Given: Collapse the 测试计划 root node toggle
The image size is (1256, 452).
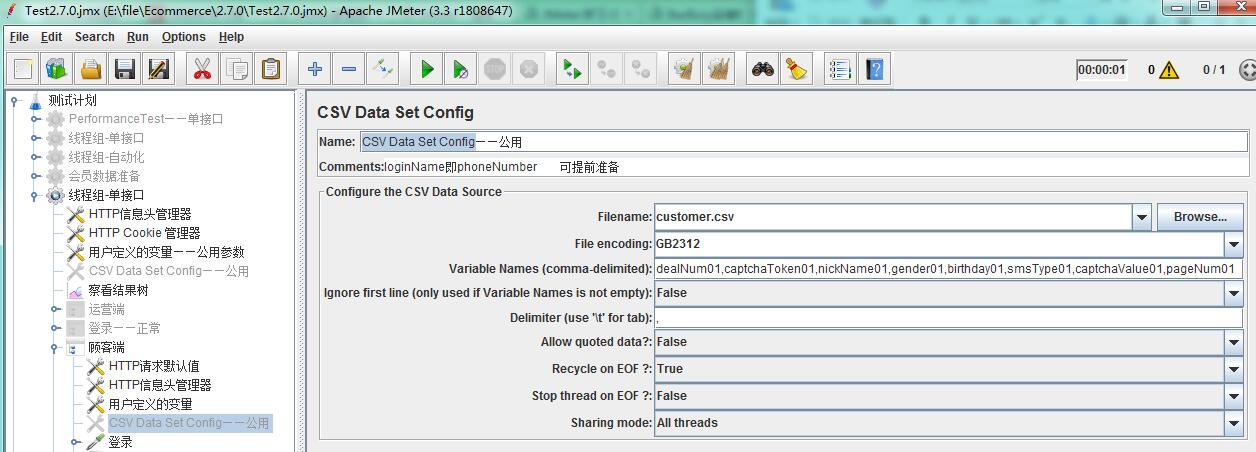Looking at the screenshot, I should point(15,100).
